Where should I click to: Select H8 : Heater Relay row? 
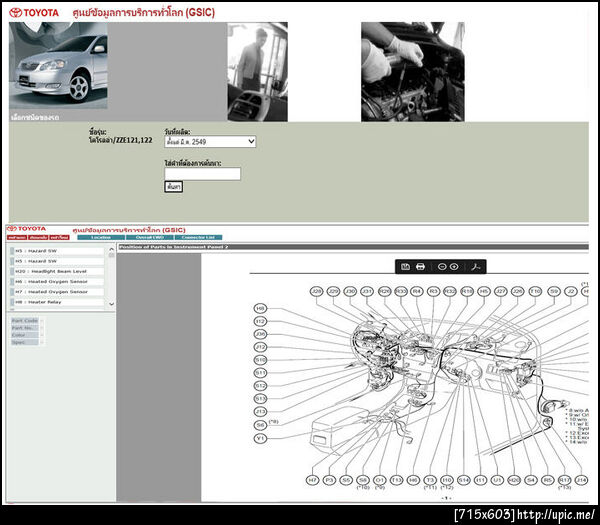(57, 302)
